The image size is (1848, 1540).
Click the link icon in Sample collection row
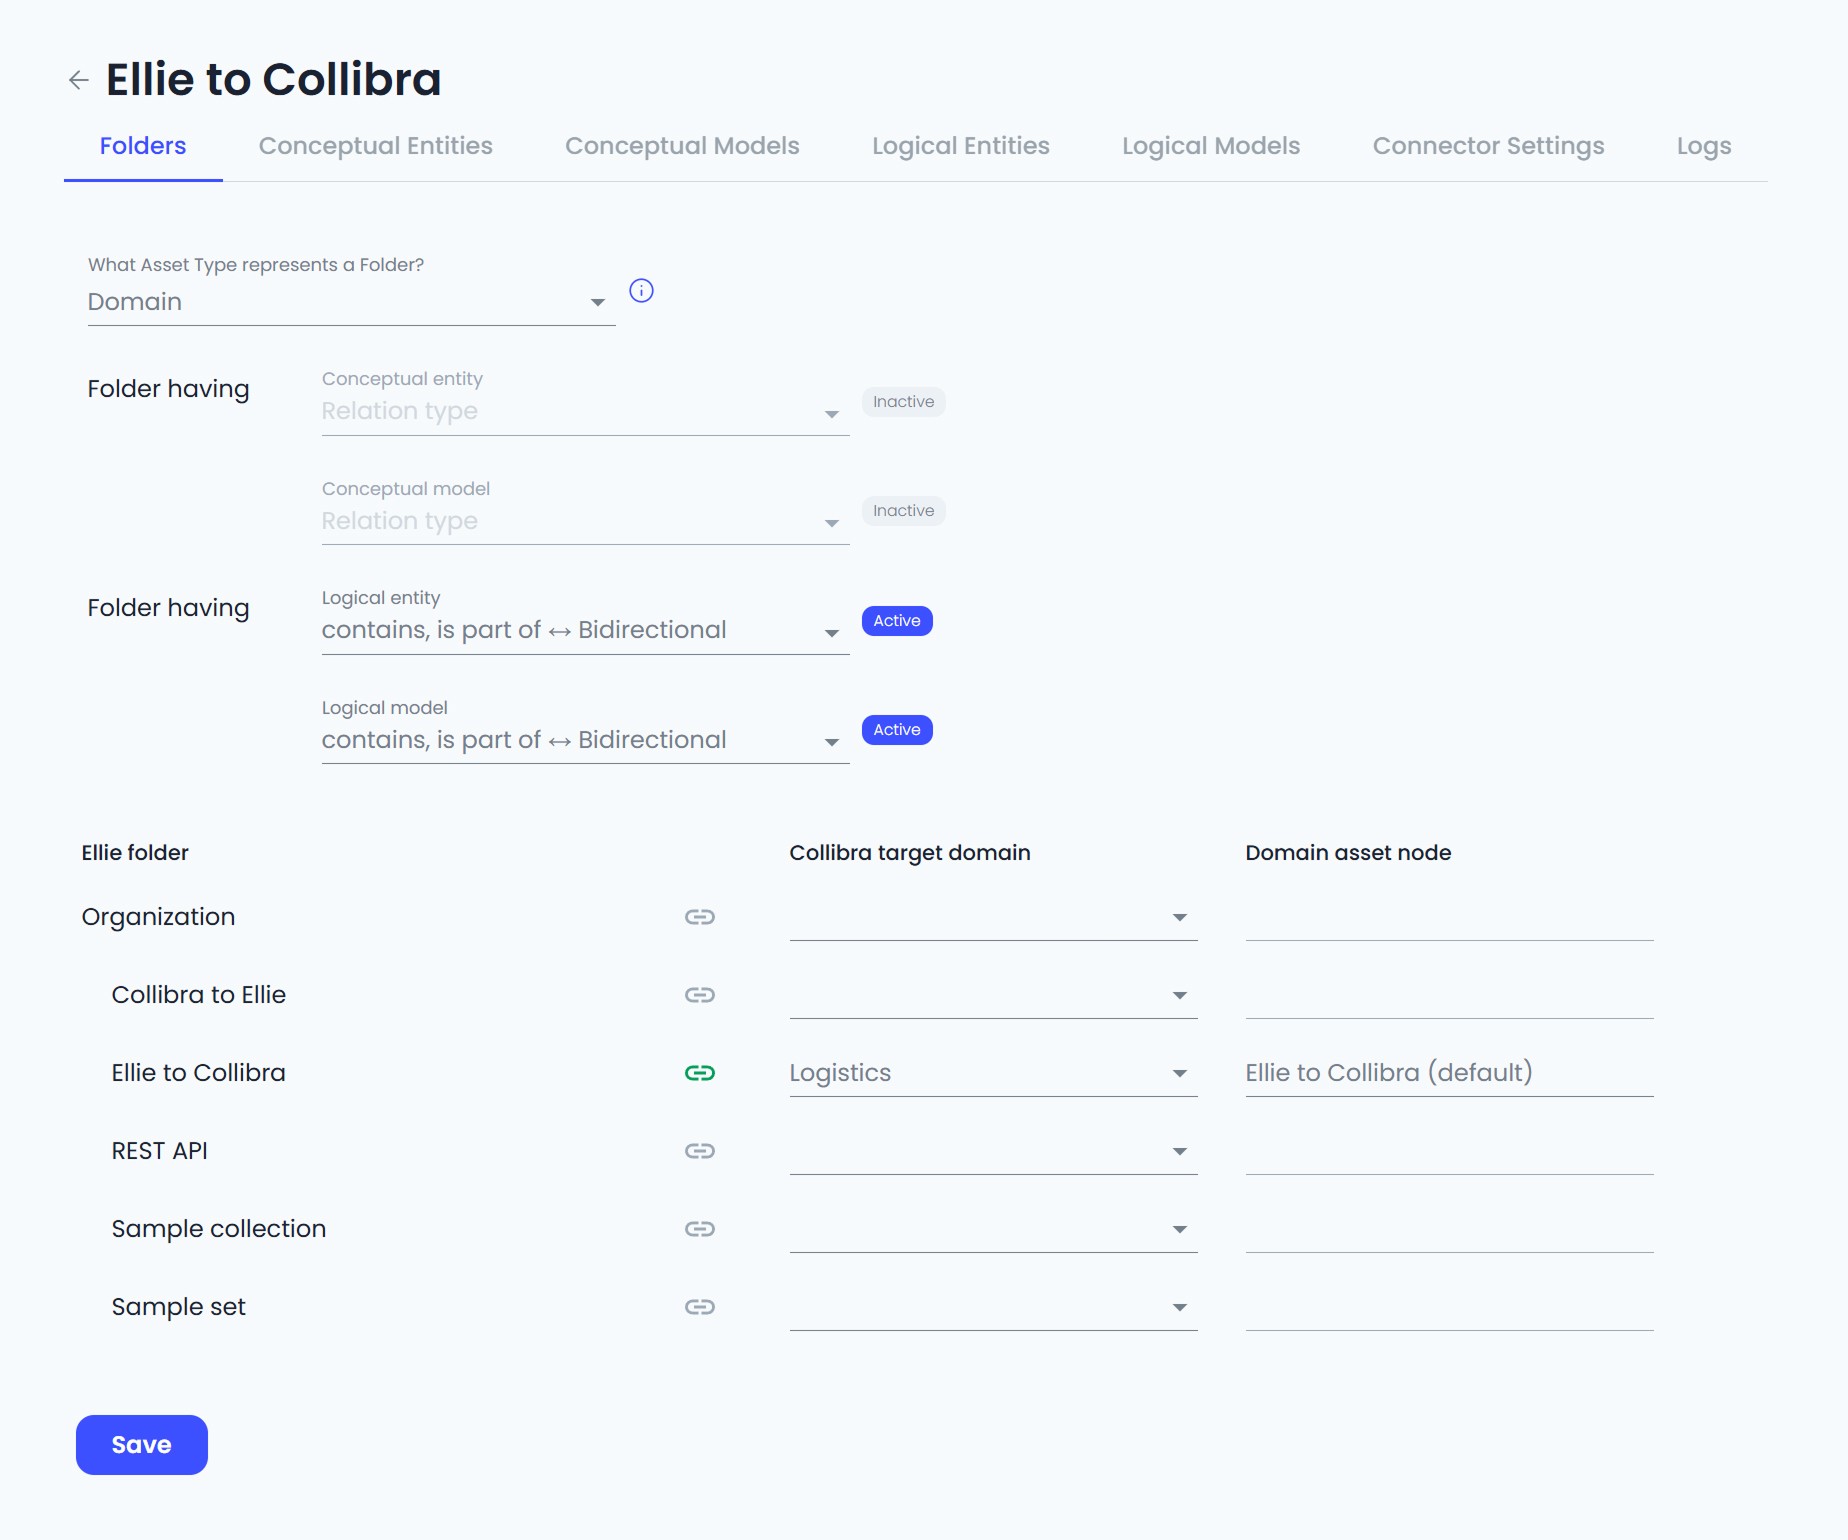pyautogui.click(x=699, y=1229)
